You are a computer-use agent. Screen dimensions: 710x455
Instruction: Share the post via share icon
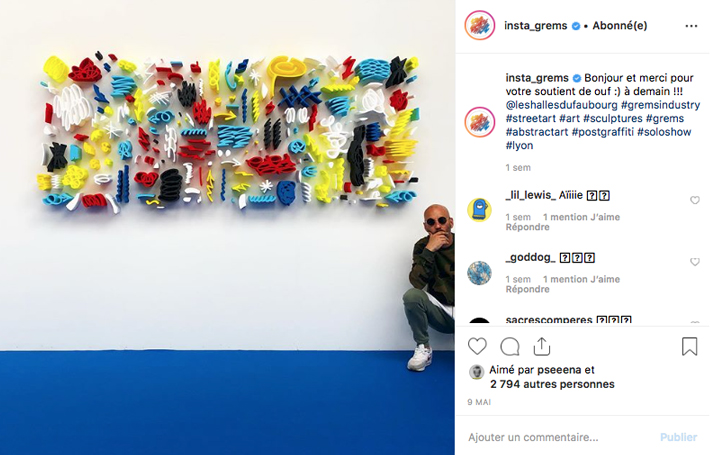[x=542, y=346]
